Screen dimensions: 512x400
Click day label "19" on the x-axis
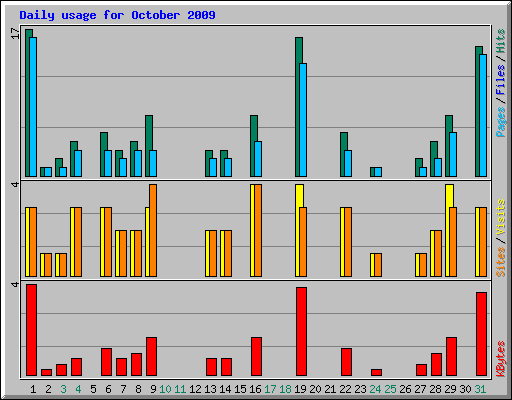tap(300, 389)
